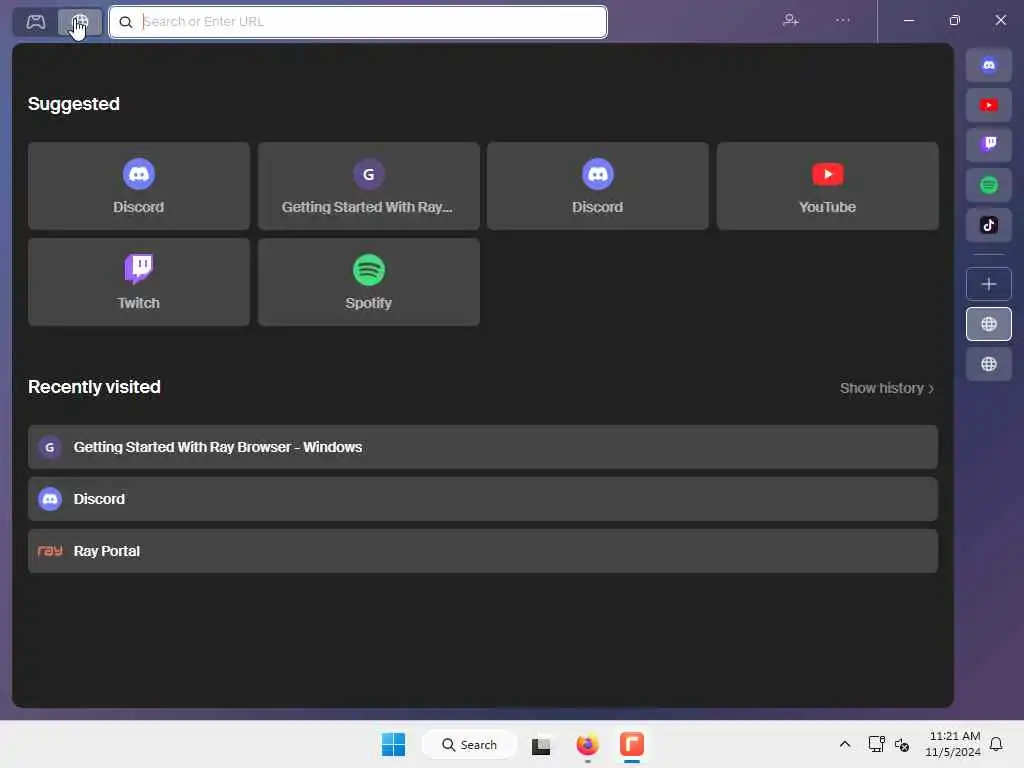Viewport: 1024px width, 768px height.
Task: Open TikTok from the right sidebar
Action: coord(989,225)
